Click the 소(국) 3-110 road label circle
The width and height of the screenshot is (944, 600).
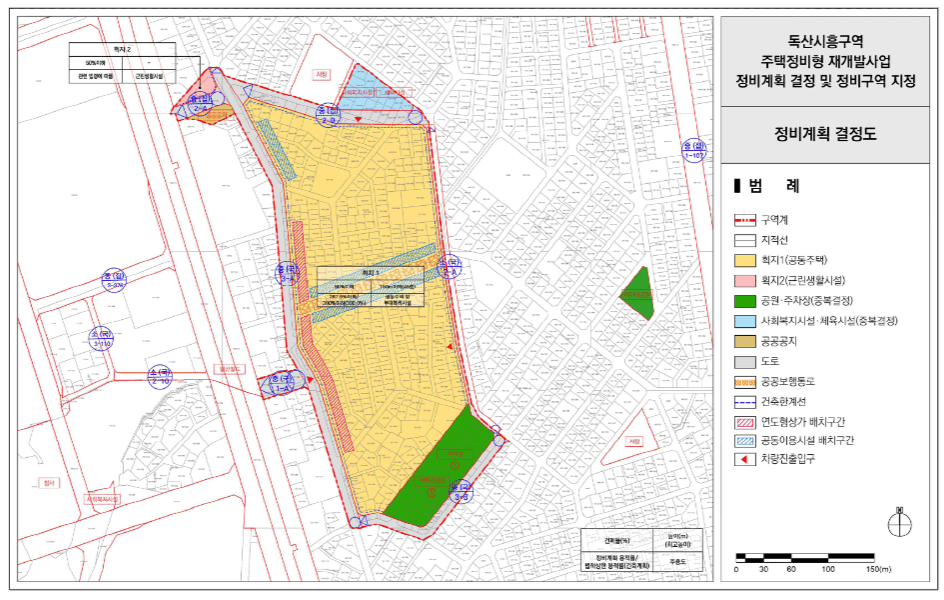(101, 339)
